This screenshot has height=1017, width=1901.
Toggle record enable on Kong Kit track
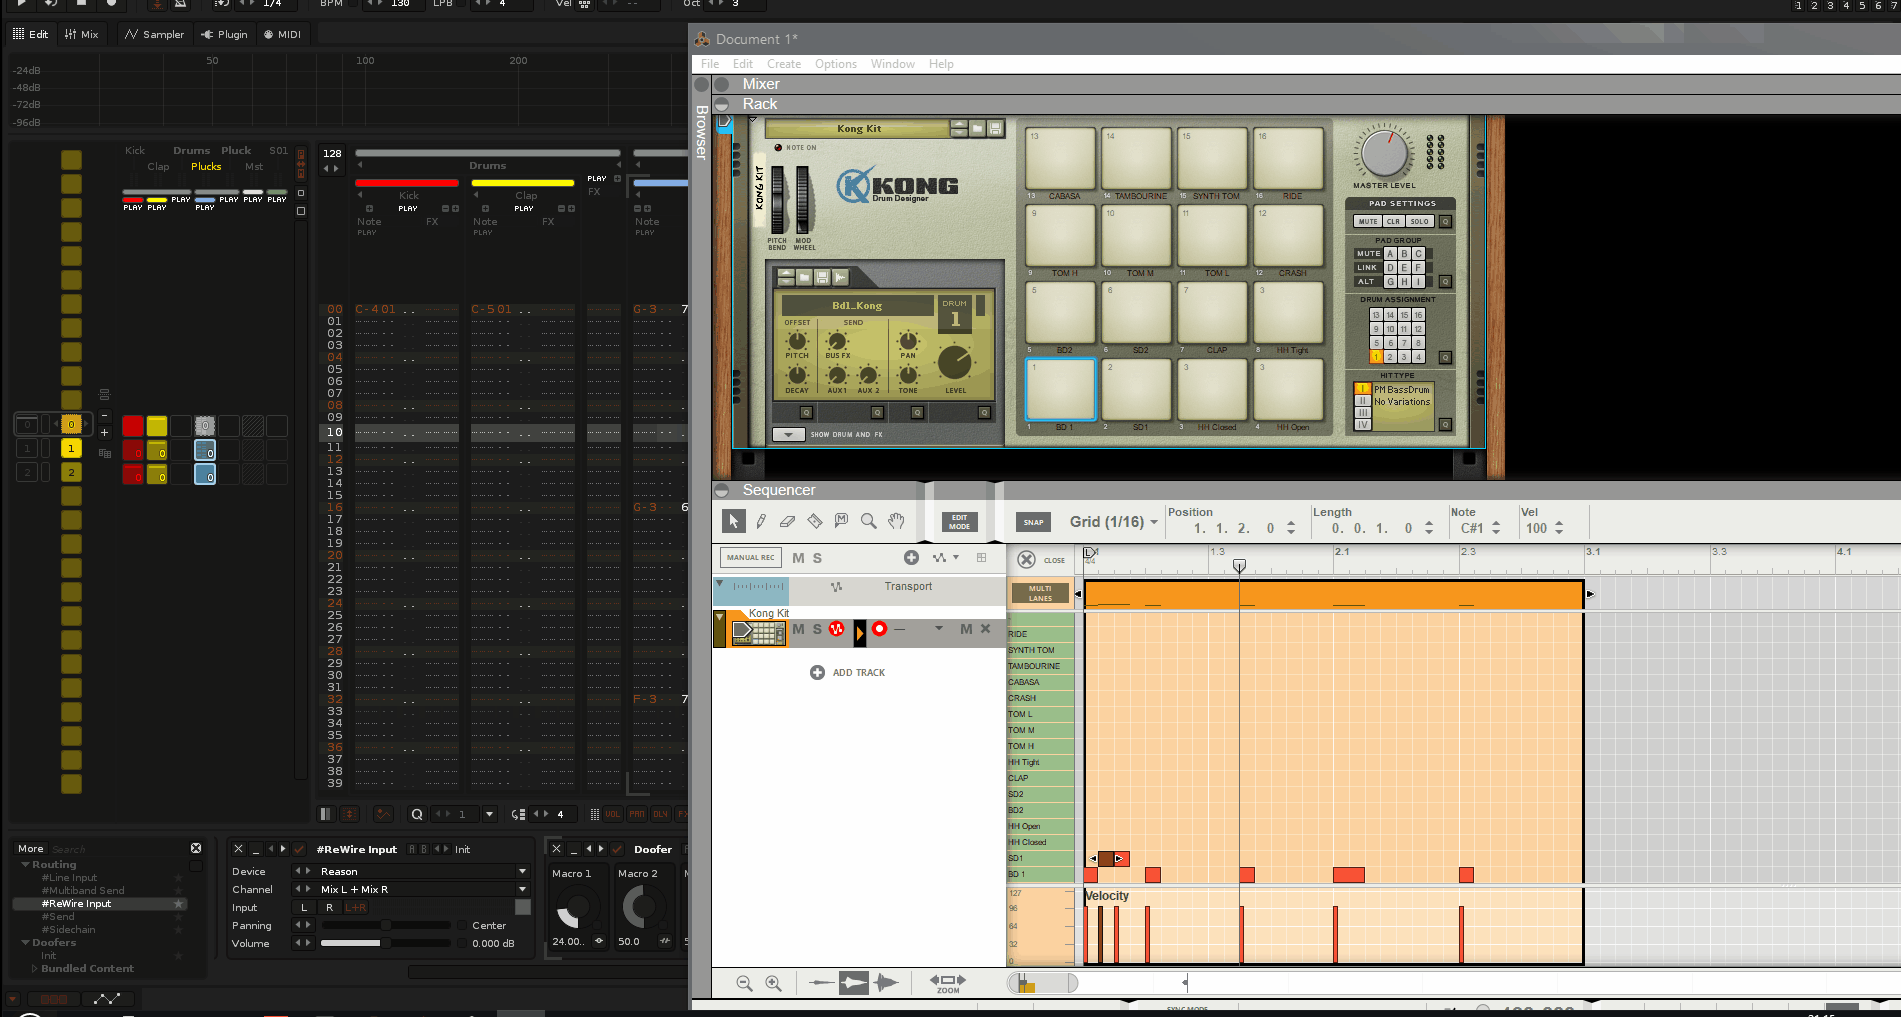click(879, 629)
